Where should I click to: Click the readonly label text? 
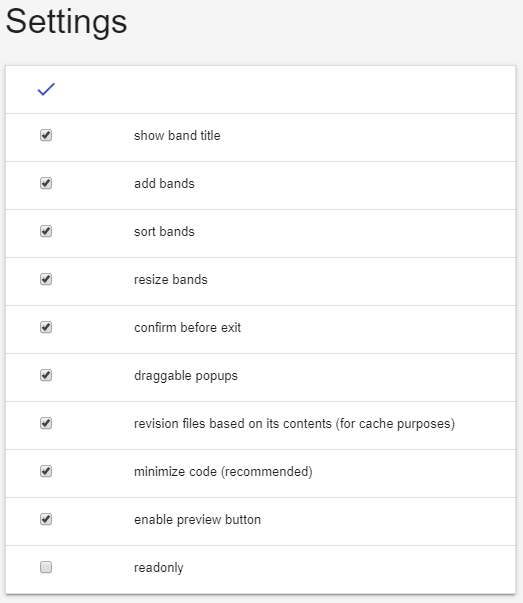pyautogui.click(x=158, y=568)
